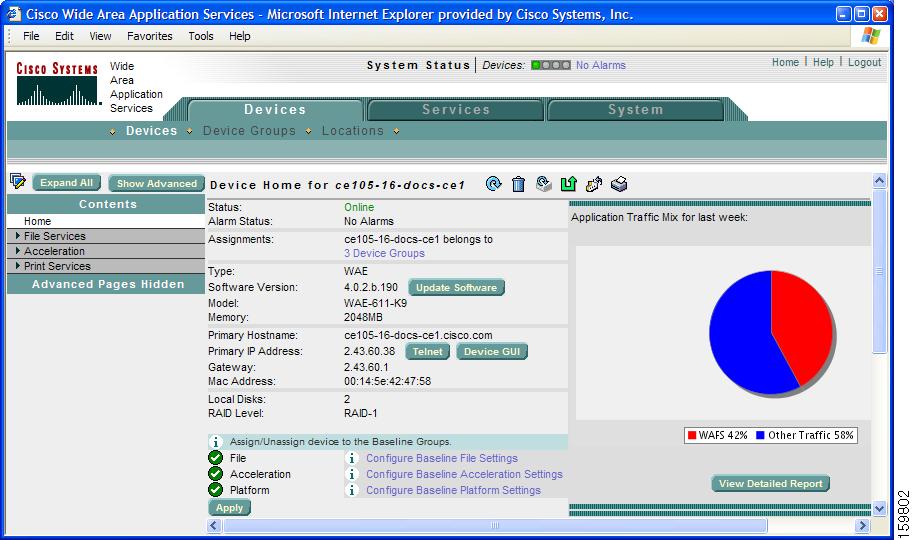
Task: Open the View menu
Action: [100, 36]
